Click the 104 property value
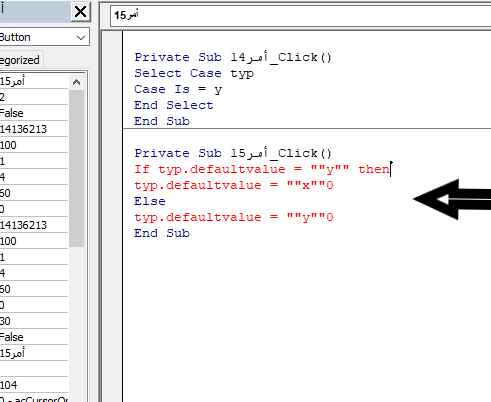The width and height of the screenshot is (491, 402). pyautogui.click(x=33, y=385)
